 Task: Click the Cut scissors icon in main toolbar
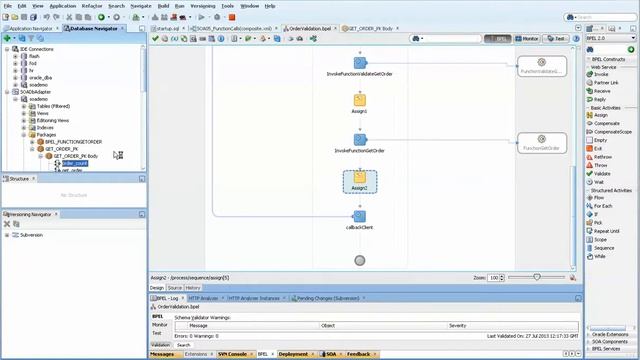(x=69, y=17)
